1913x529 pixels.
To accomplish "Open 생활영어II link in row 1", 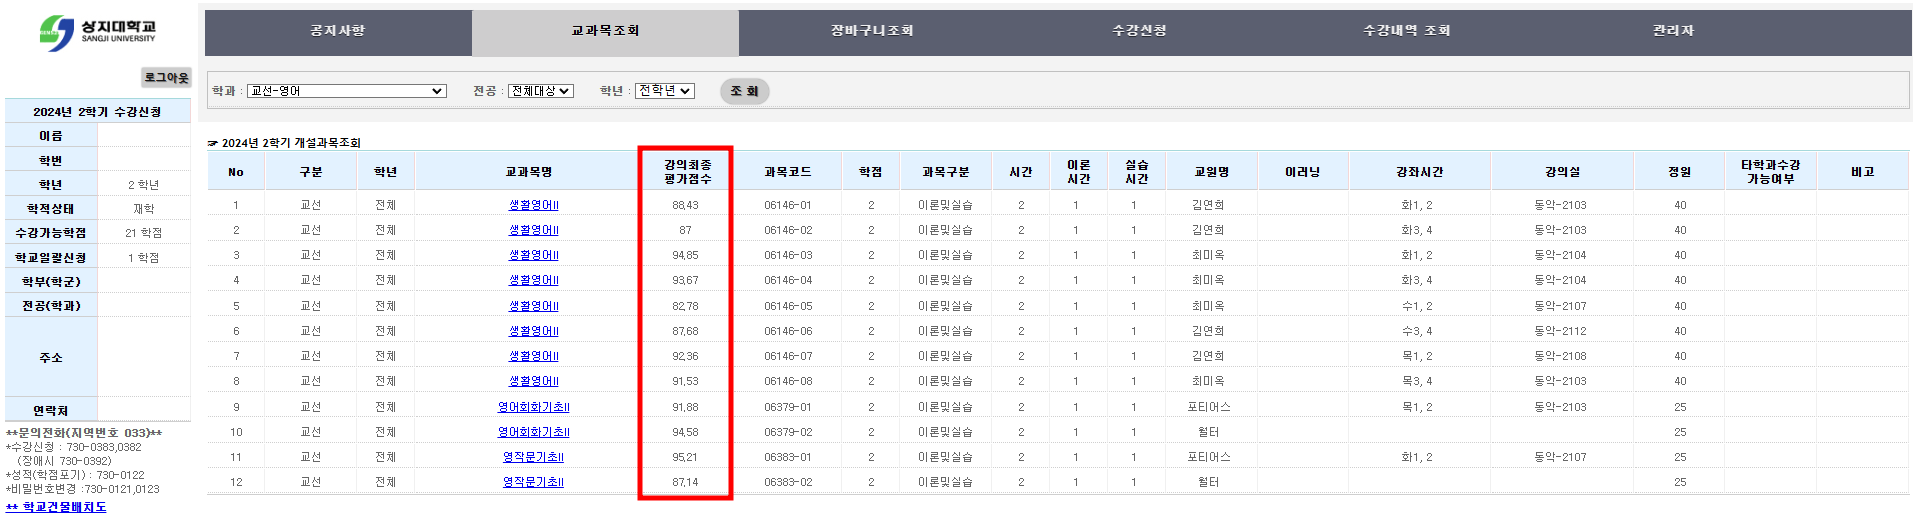I will (533, 205).
